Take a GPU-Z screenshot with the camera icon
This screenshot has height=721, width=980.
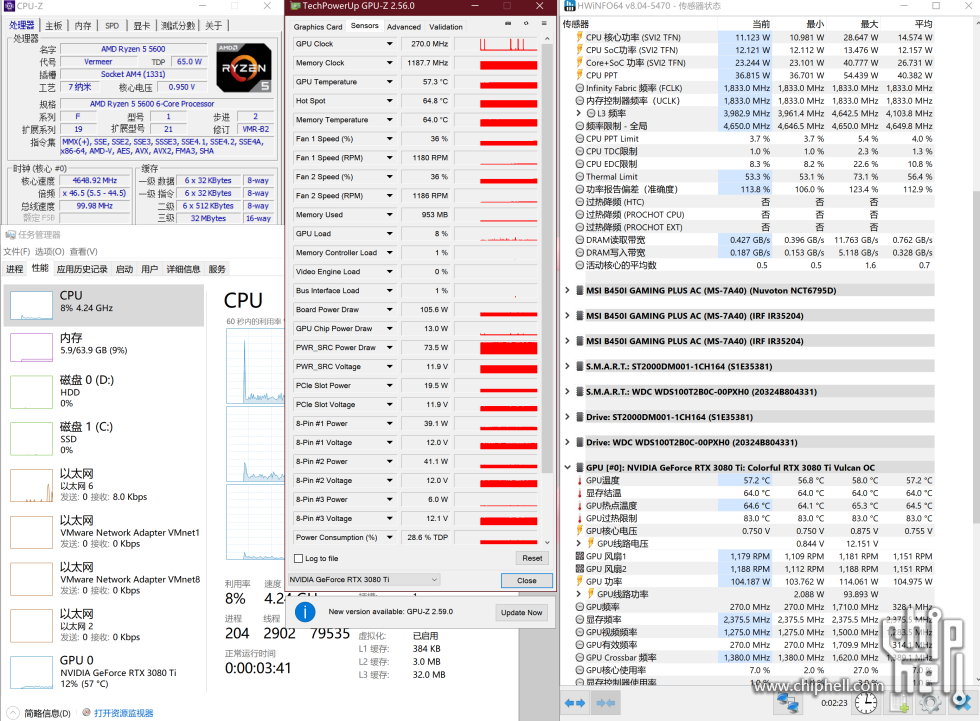[508, 23]
